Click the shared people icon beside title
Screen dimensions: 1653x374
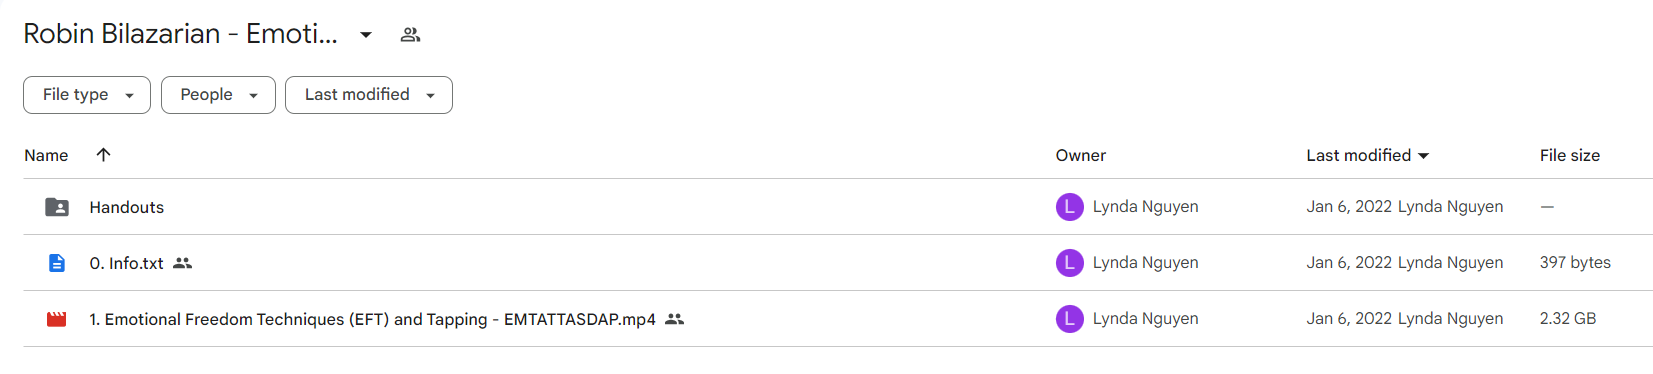pos(410,35)
